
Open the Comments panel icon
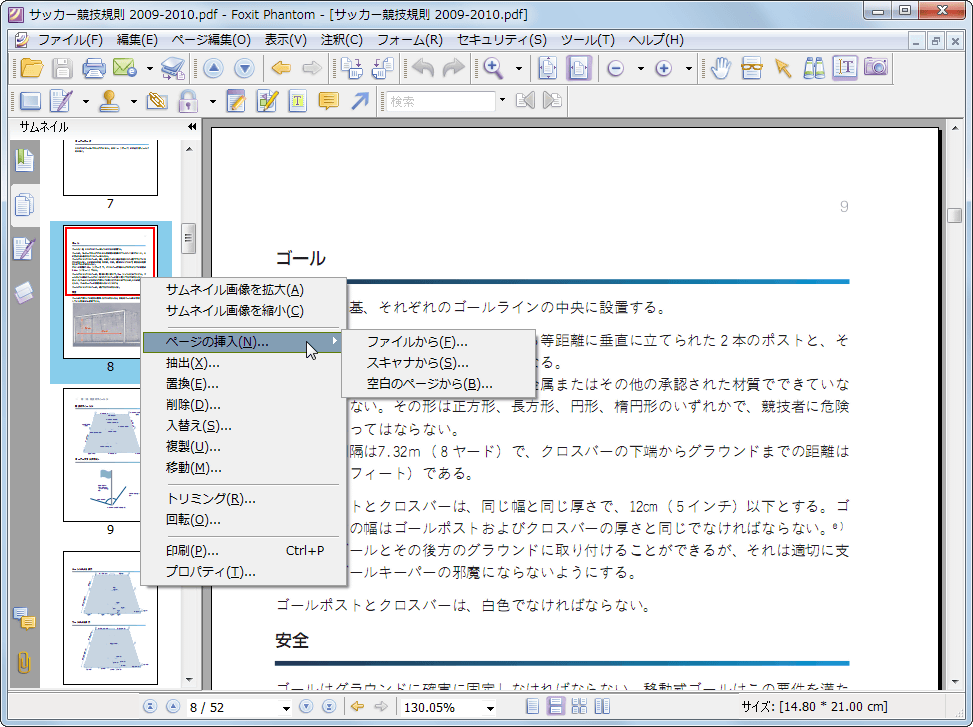[x=24, y=618]
